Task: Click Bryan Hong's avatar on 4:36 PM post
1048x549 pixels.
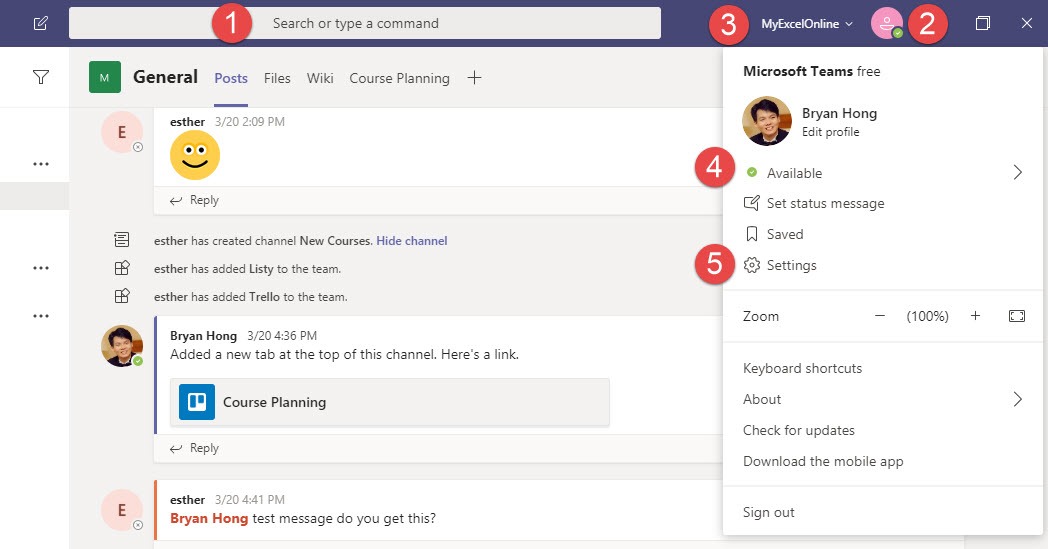Action: tap(122, 346)
